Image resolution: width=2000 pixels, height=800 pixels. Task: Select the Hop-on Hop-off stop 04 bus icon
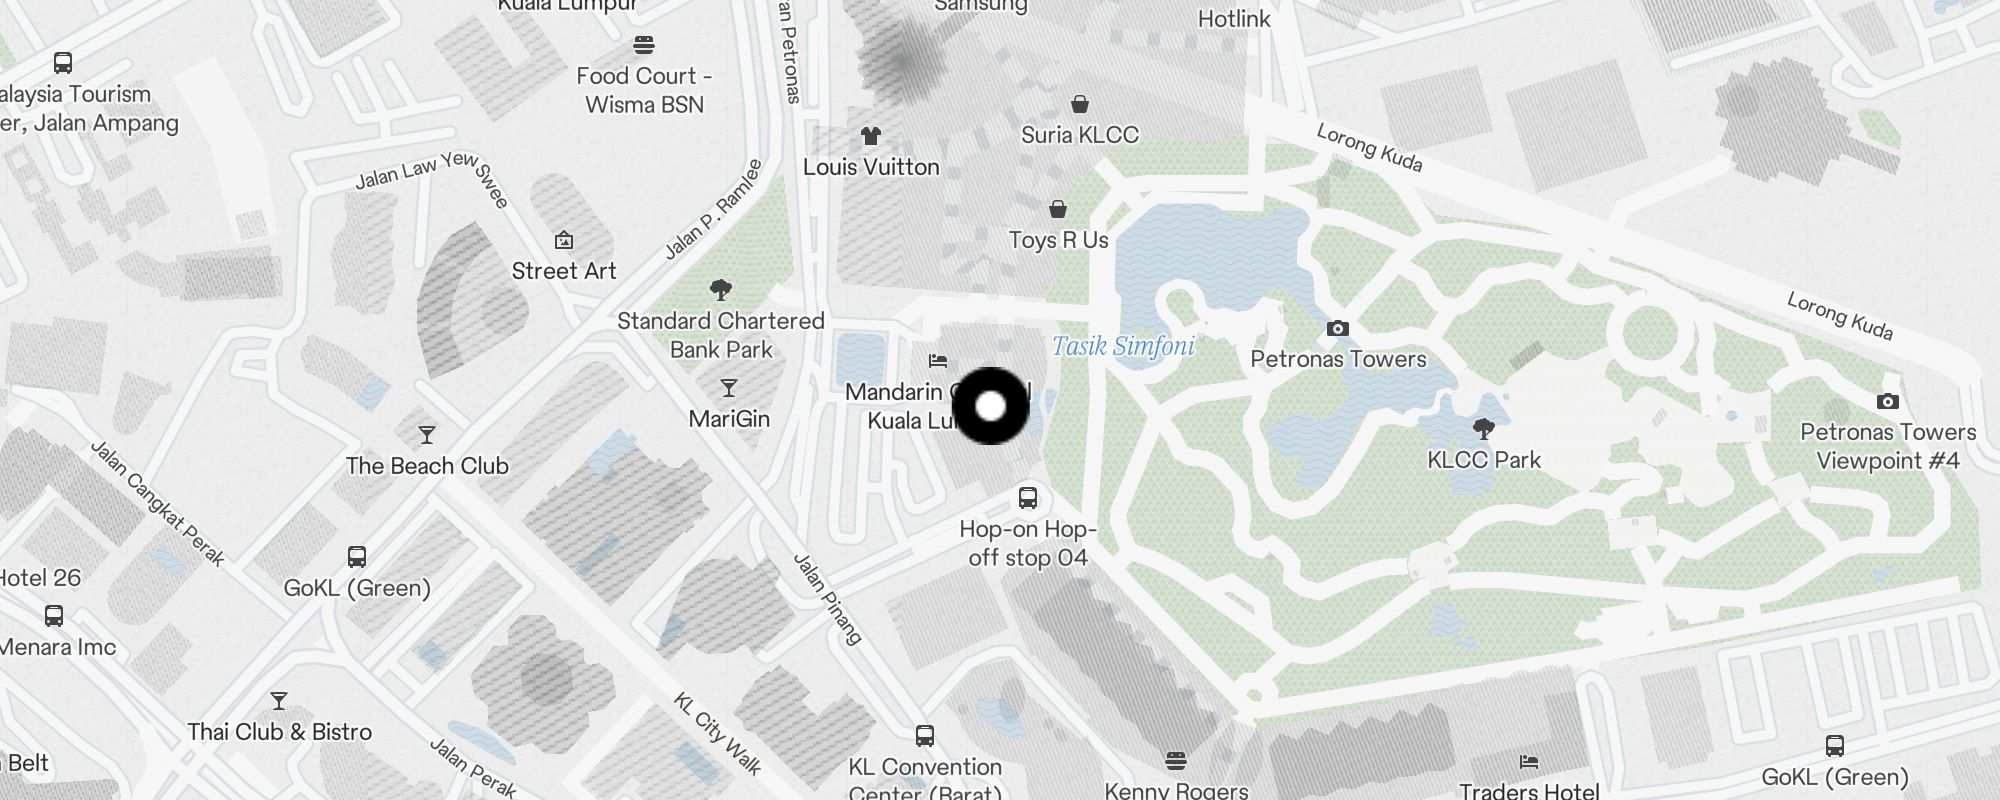(x=1028, y=497)
